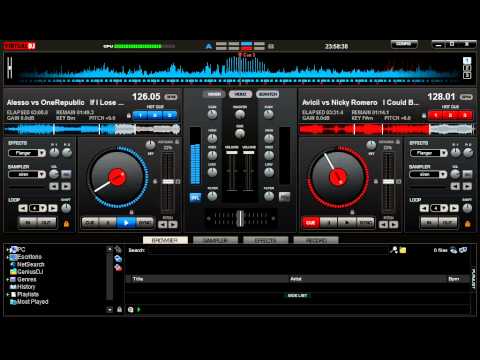This screenshot has width=480, height=360.
Task: Play next sample on right sampler
Action: click(x=467, y=186)
